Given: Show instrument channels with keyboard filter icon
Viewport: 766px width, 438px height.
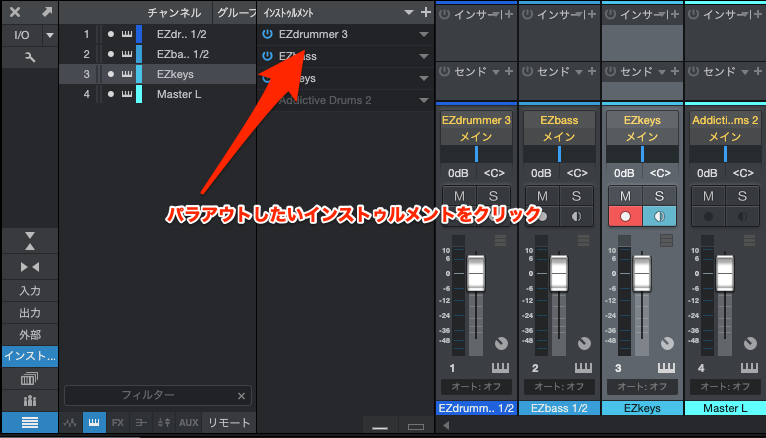Looking at the screenshot, I should point(94,423).
